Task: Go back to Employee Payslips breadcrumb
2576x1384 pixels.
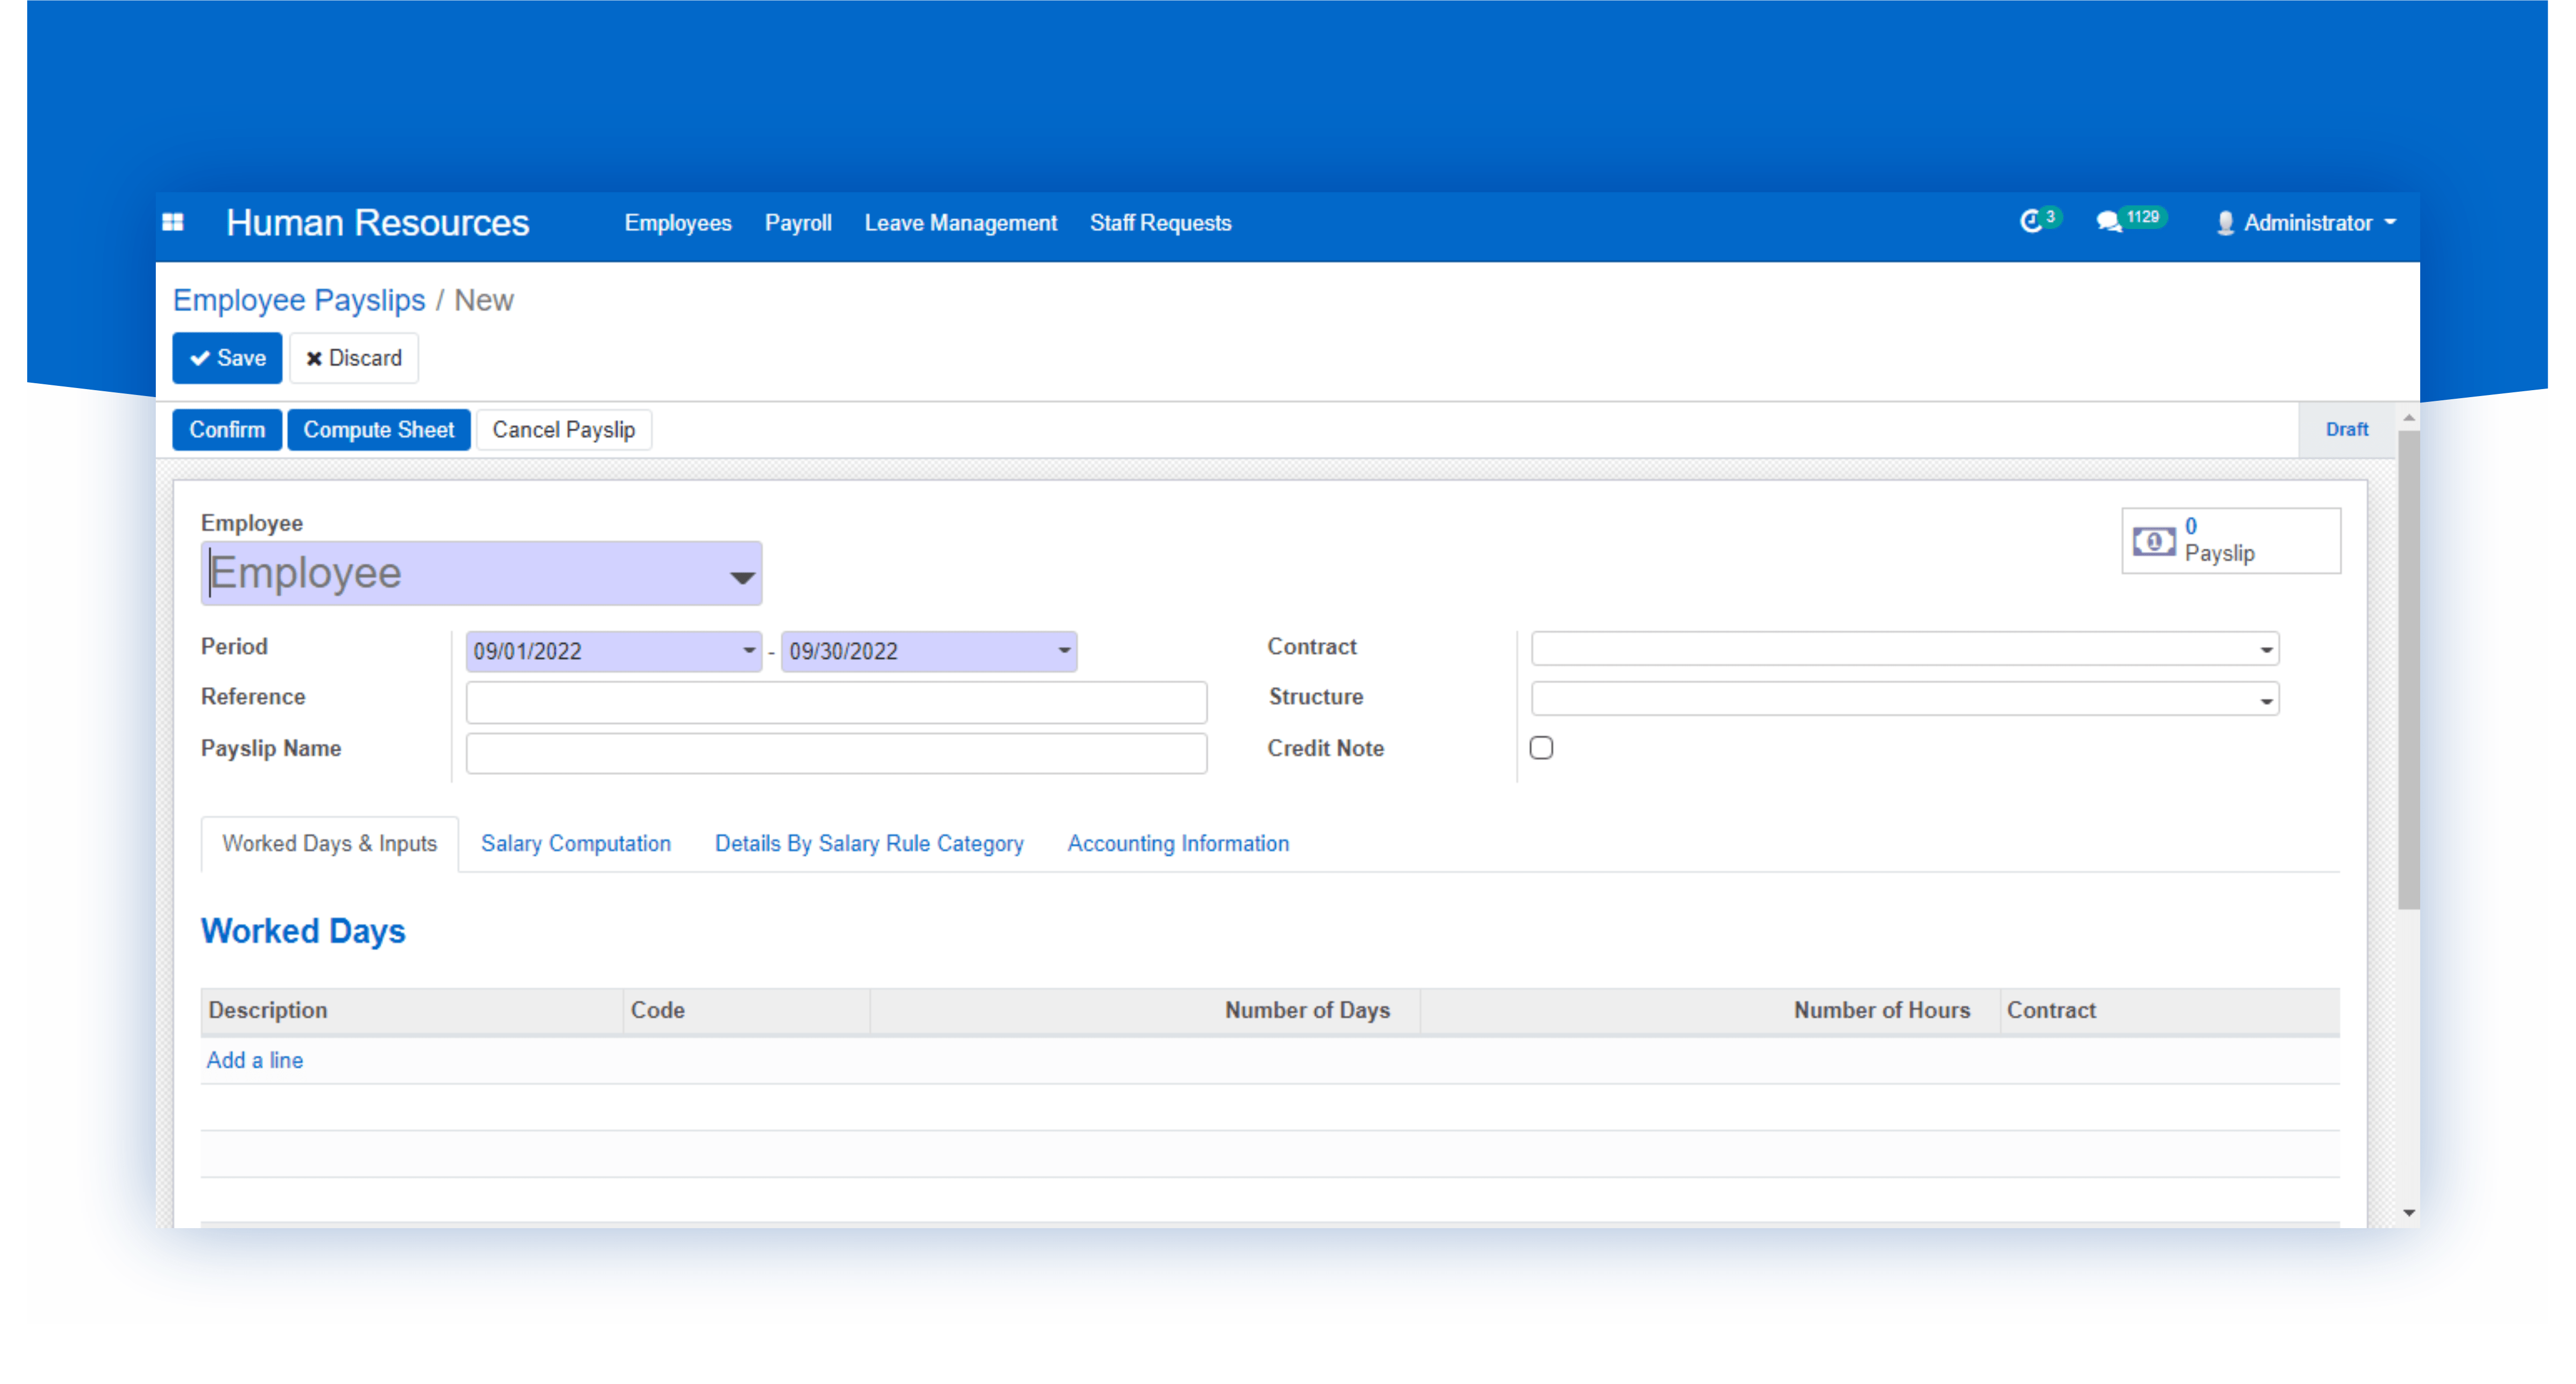Action: point(299,300)
